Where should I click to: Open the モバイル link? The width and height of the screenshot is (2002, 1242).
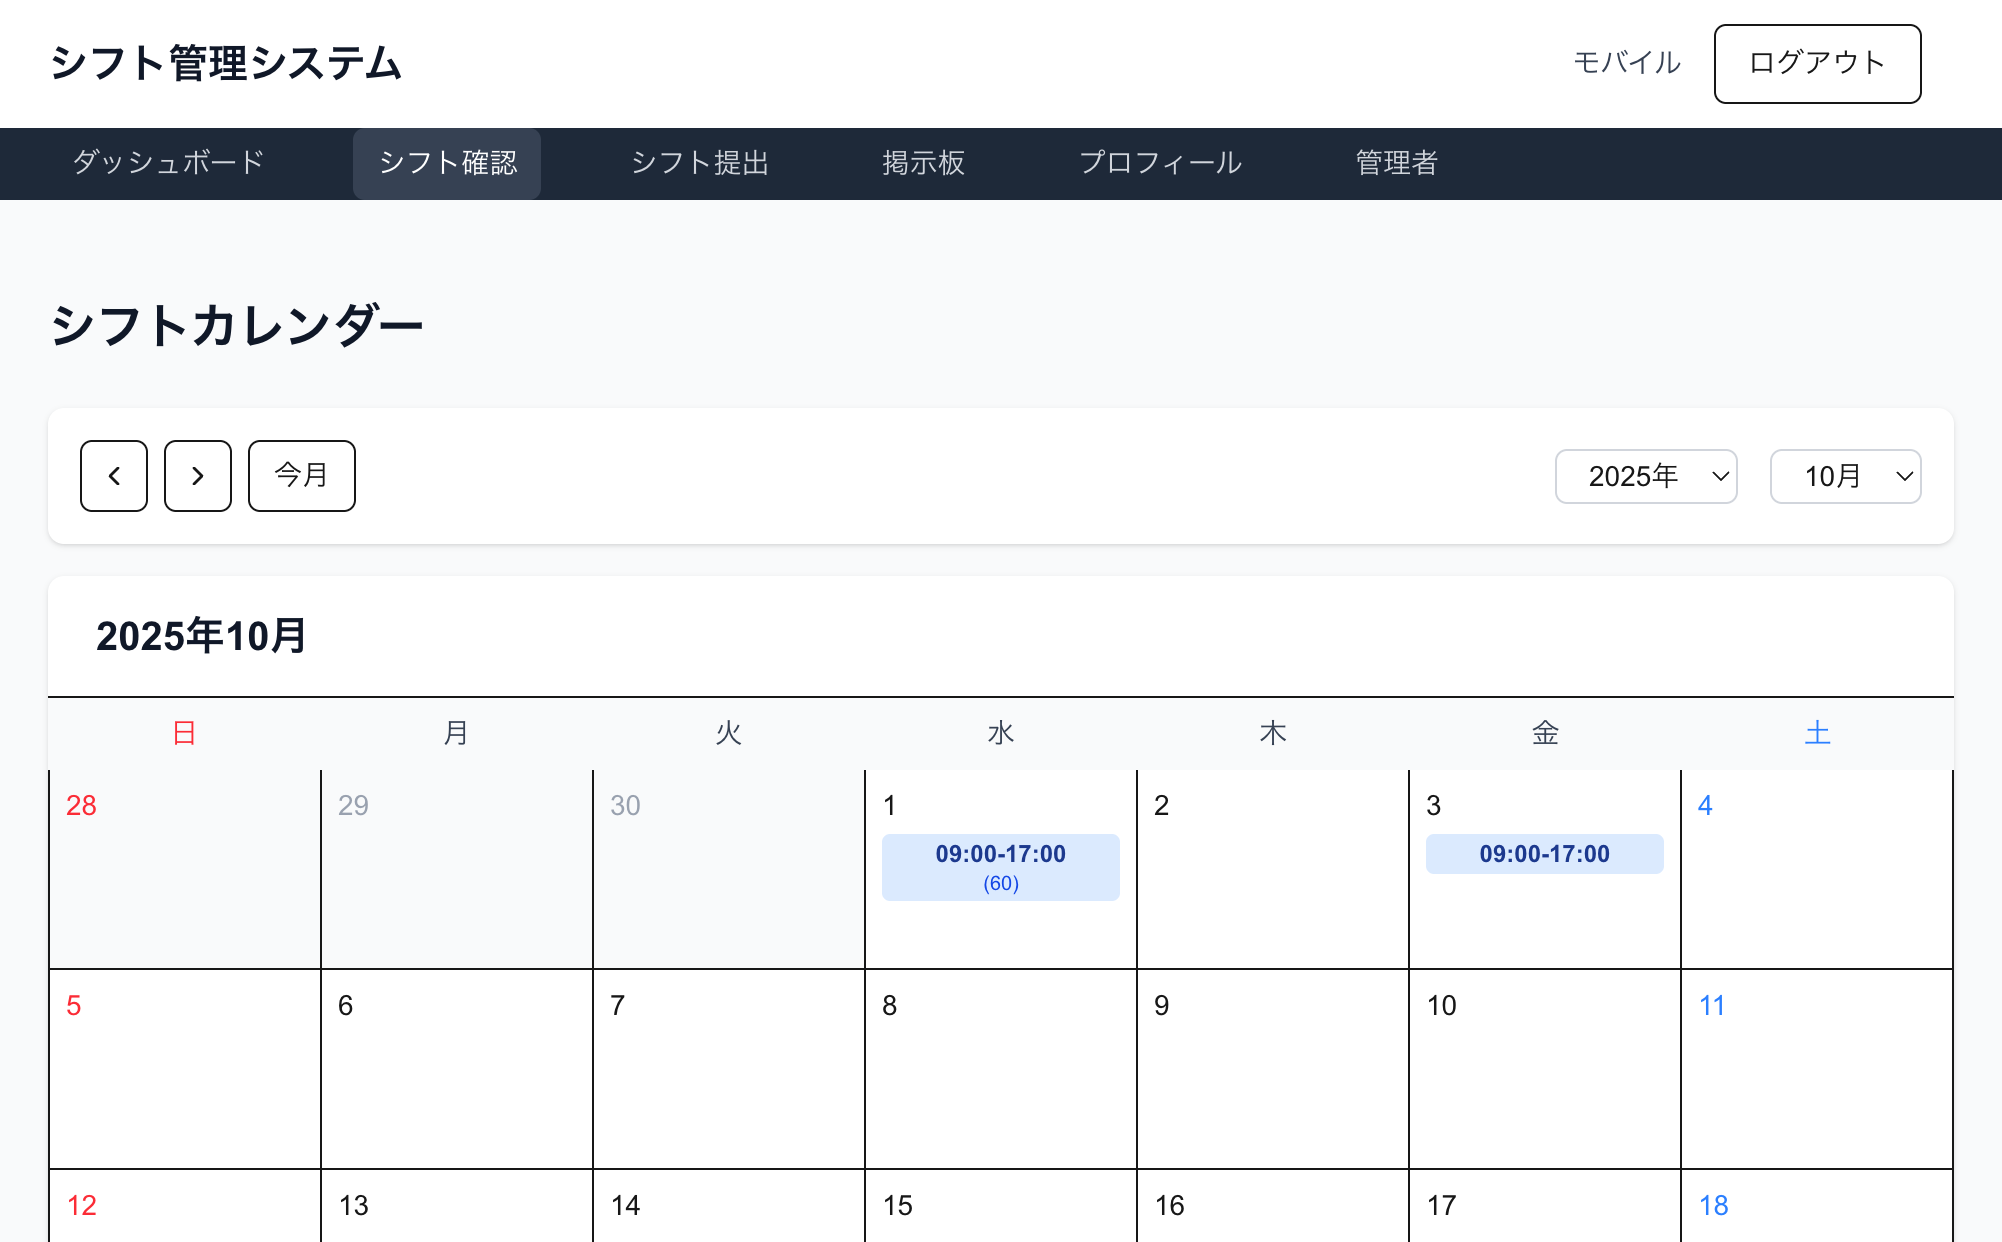point(1627,63)
